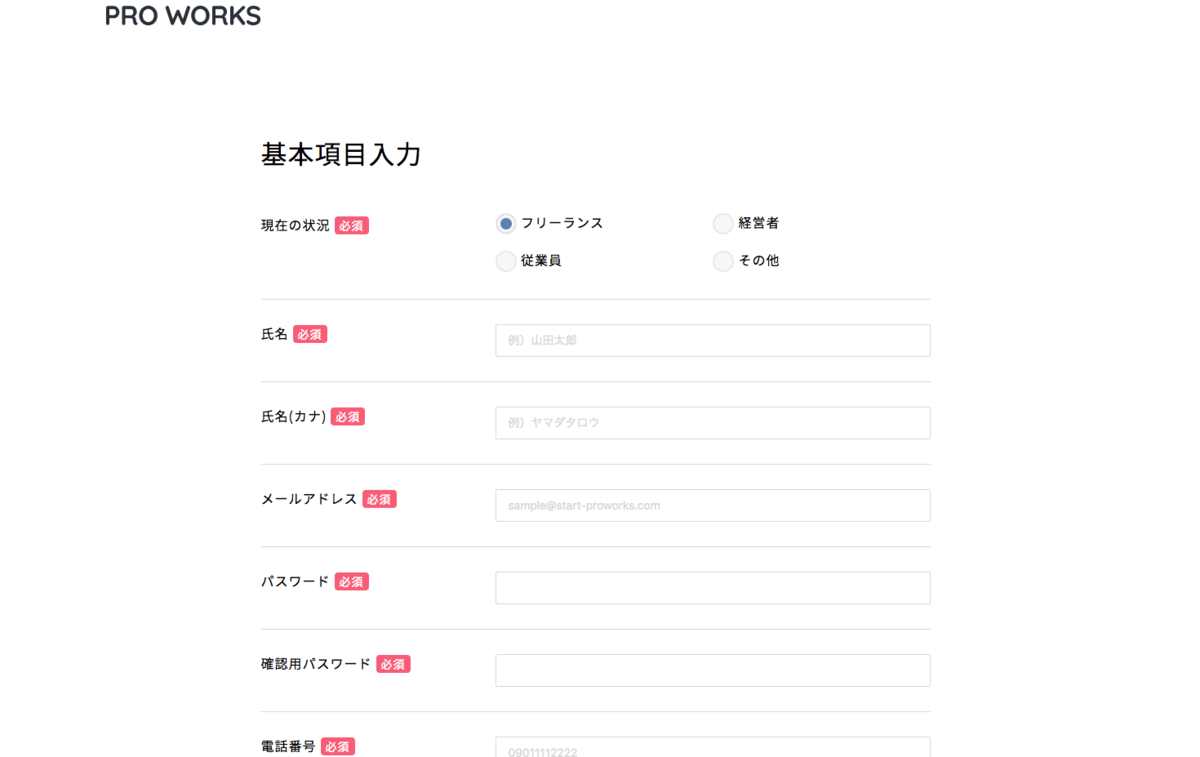Select the フリーランス radio option
Screen dimensions: 1200x757
(506, 223)
